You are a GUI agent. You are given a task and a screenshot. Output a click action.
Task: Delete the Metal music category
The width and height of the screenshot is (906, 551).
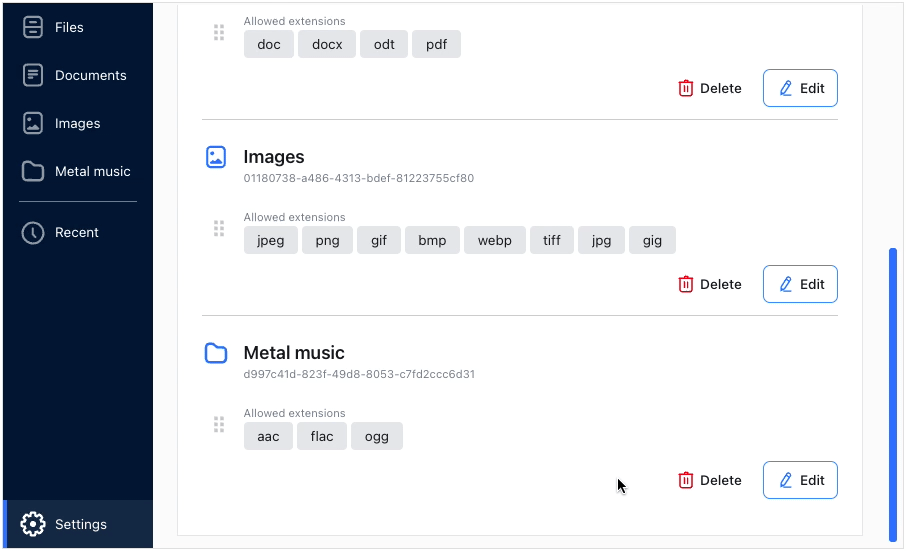click(x=710, y=480)
